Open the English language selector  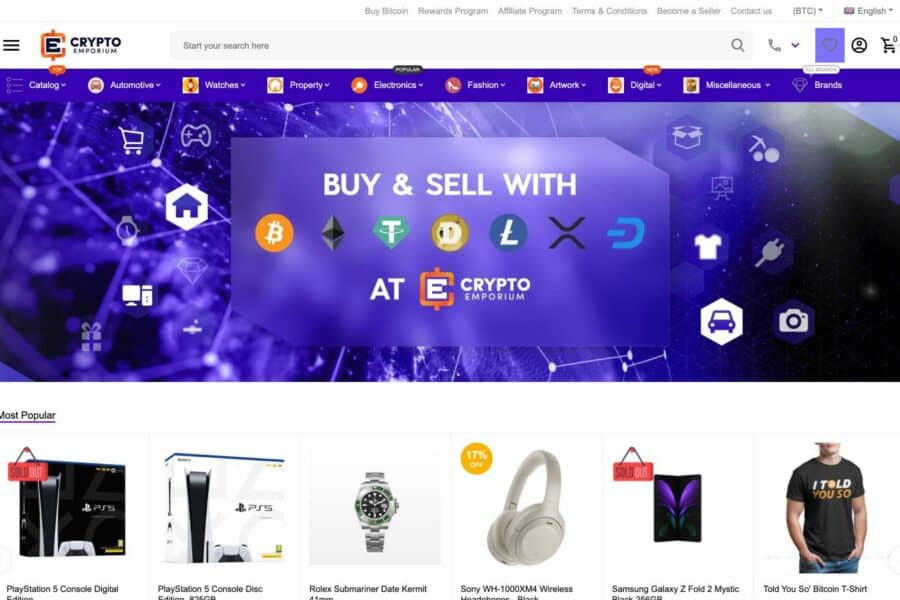tap(868, 11)
